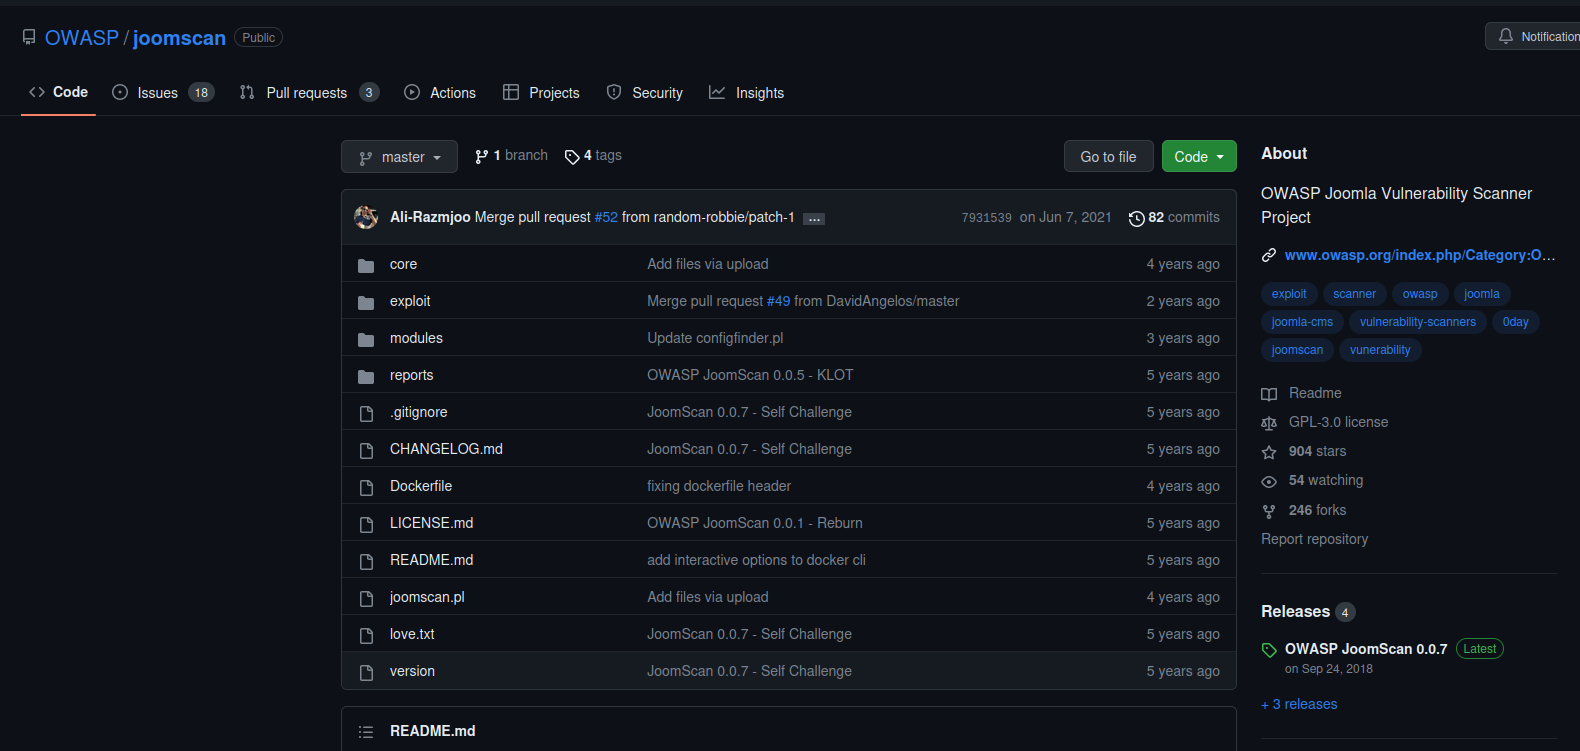Open pull request #52 link in commit

coord(606,217)
